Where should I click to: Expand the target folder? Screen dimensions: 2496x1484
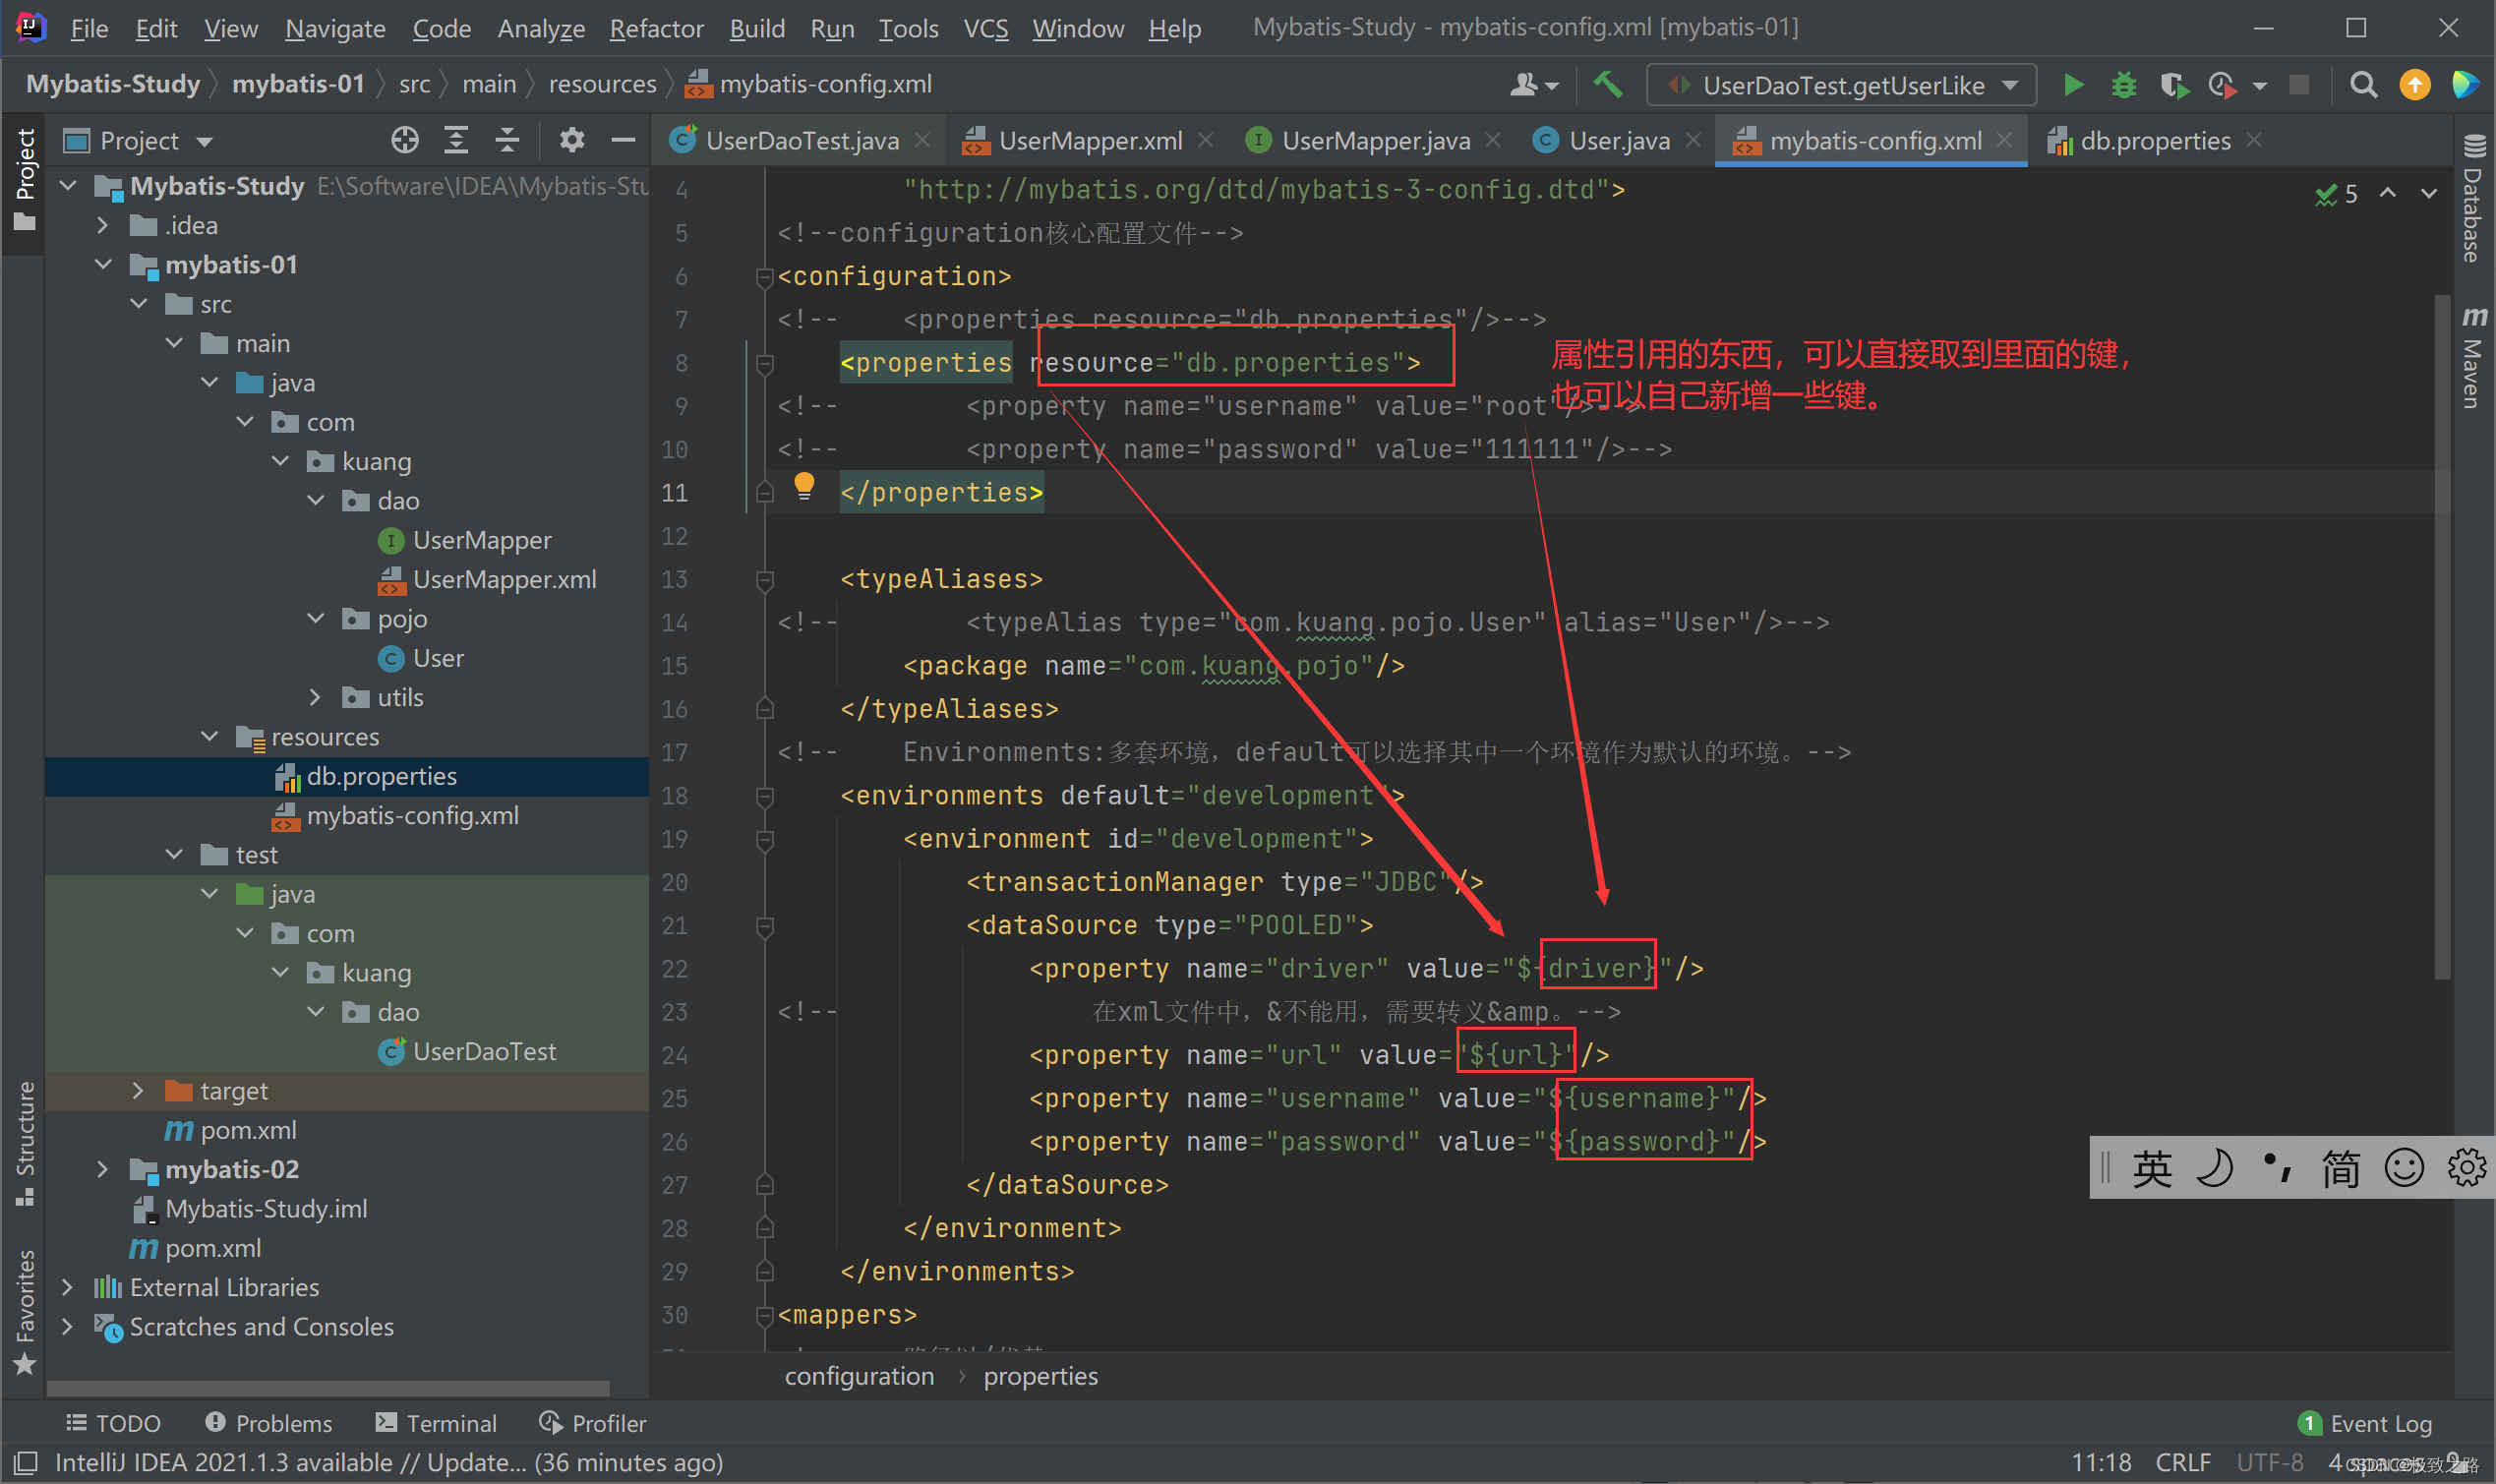[x=138, y=1091]
